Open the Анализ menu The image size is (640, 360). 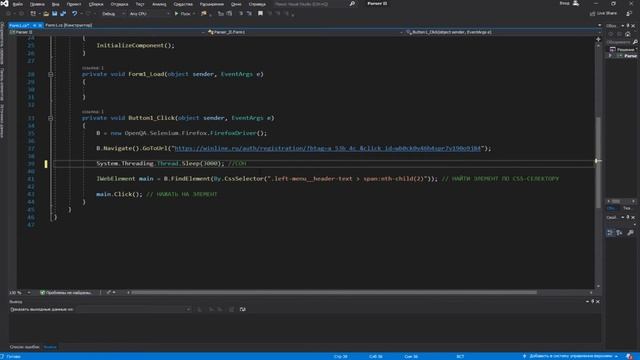pyautogui.click(x=159, y=4)
